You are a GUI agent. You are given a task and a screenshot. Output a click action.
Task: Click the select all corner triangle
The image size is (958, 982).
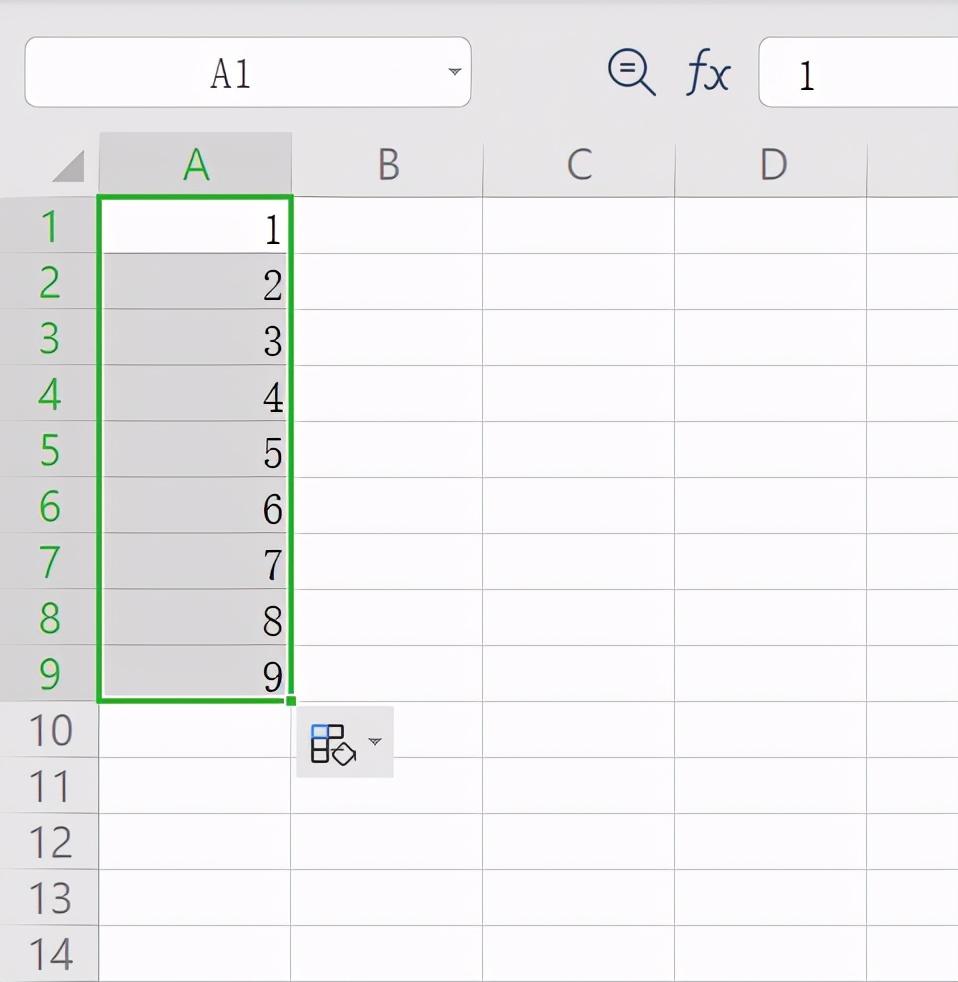tap(68, 166)
